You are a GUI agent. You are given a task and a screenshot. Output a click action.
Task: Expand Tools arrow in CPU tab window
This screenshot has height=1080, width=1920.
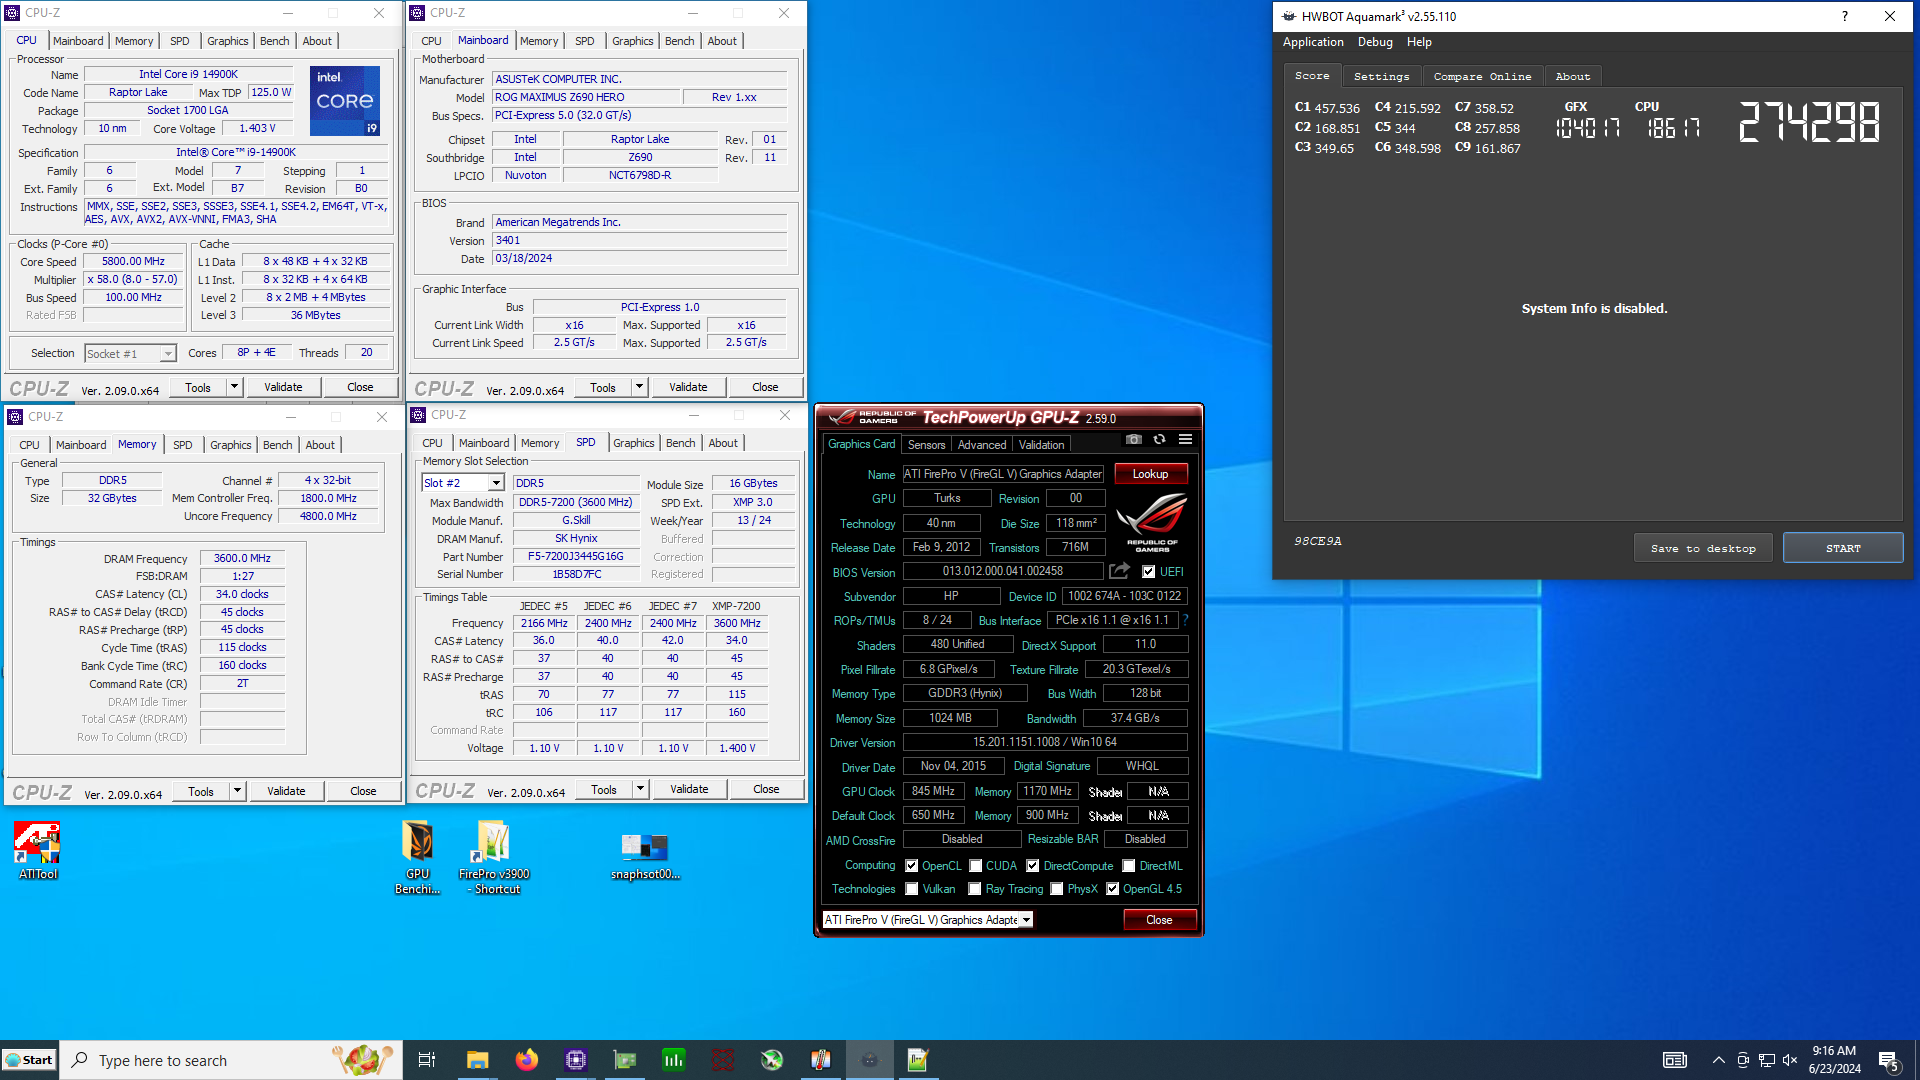235,387
